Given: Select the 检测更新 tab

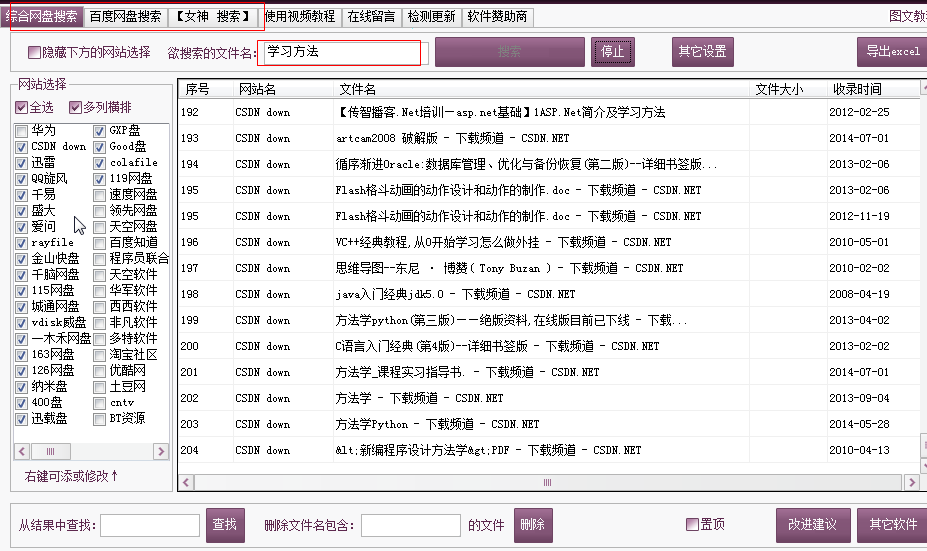Looking at the screenshot, I should [x=431, y=17].
